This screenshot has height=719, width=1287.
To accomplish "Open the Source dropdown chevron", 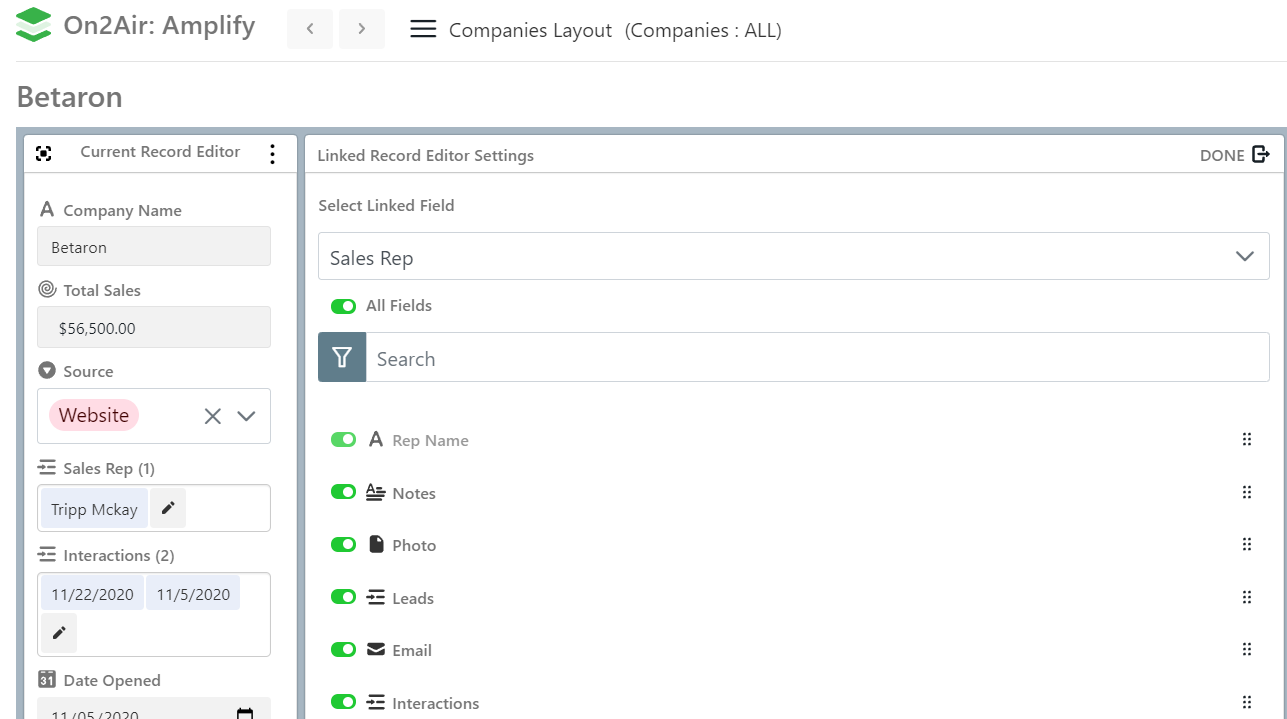I will [x=247, y=416].
